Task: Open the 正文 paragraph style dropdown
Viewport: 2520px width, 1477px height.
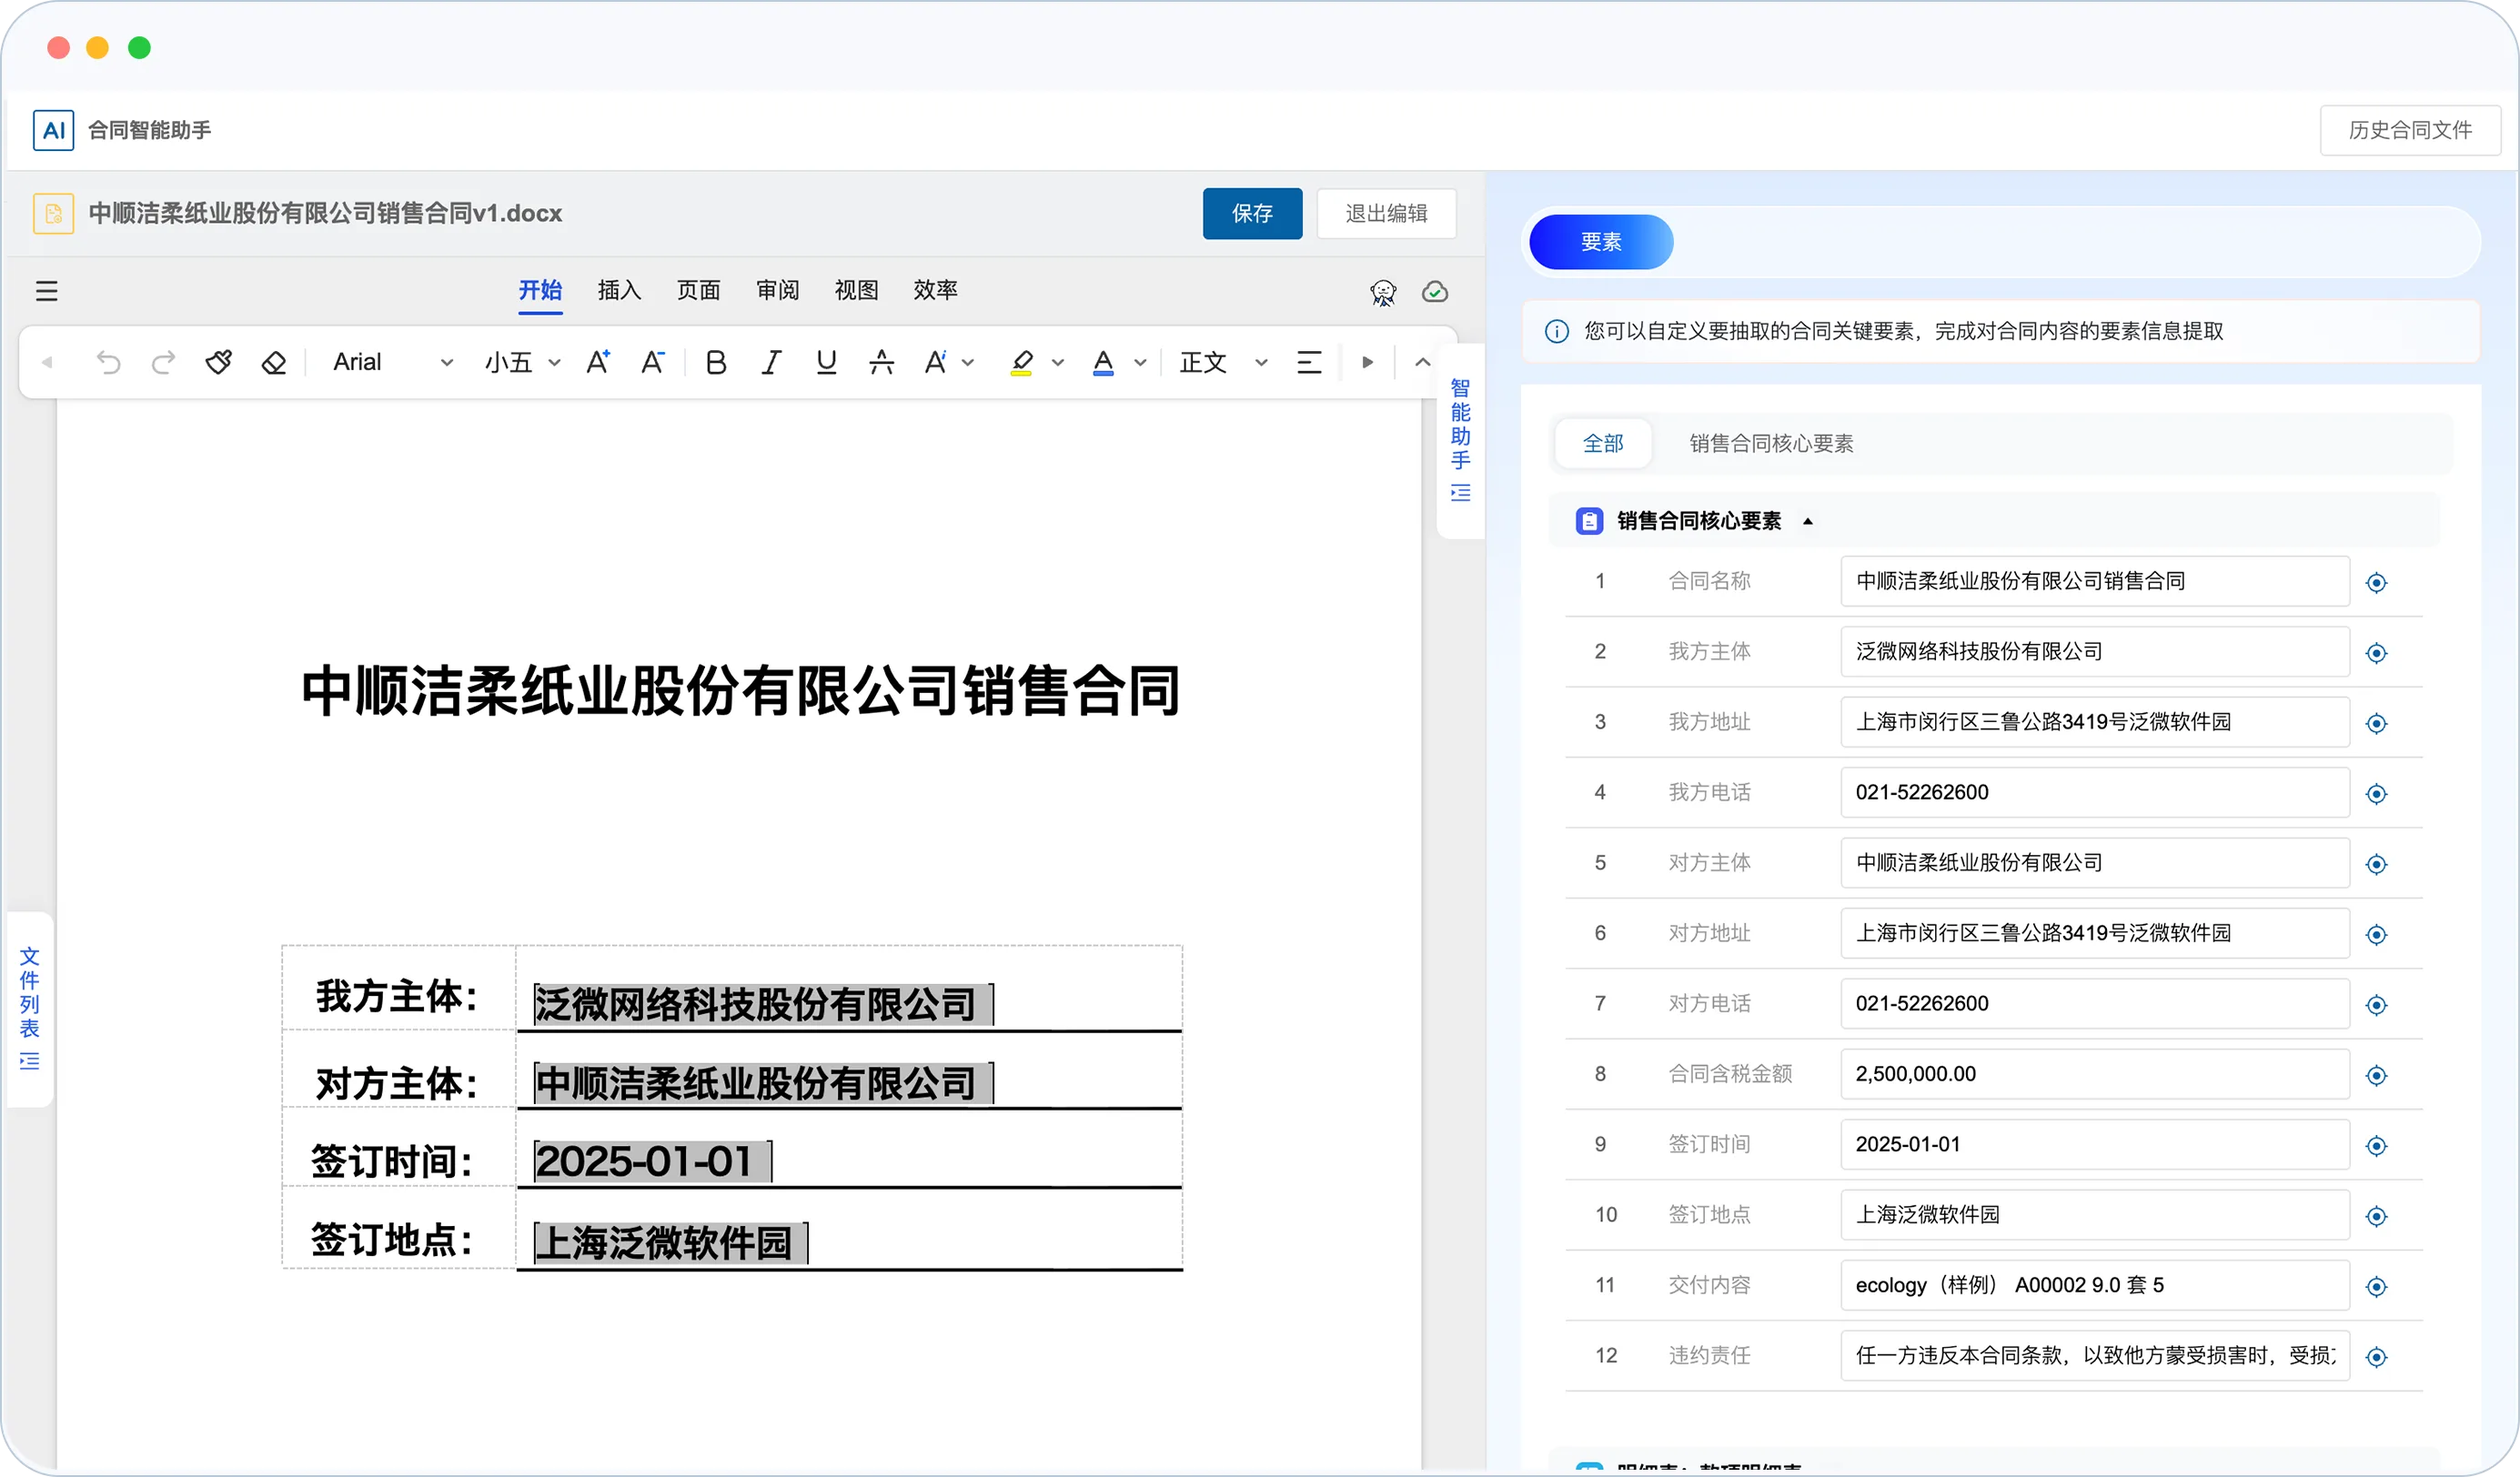Action: (x=1223, y=362)
